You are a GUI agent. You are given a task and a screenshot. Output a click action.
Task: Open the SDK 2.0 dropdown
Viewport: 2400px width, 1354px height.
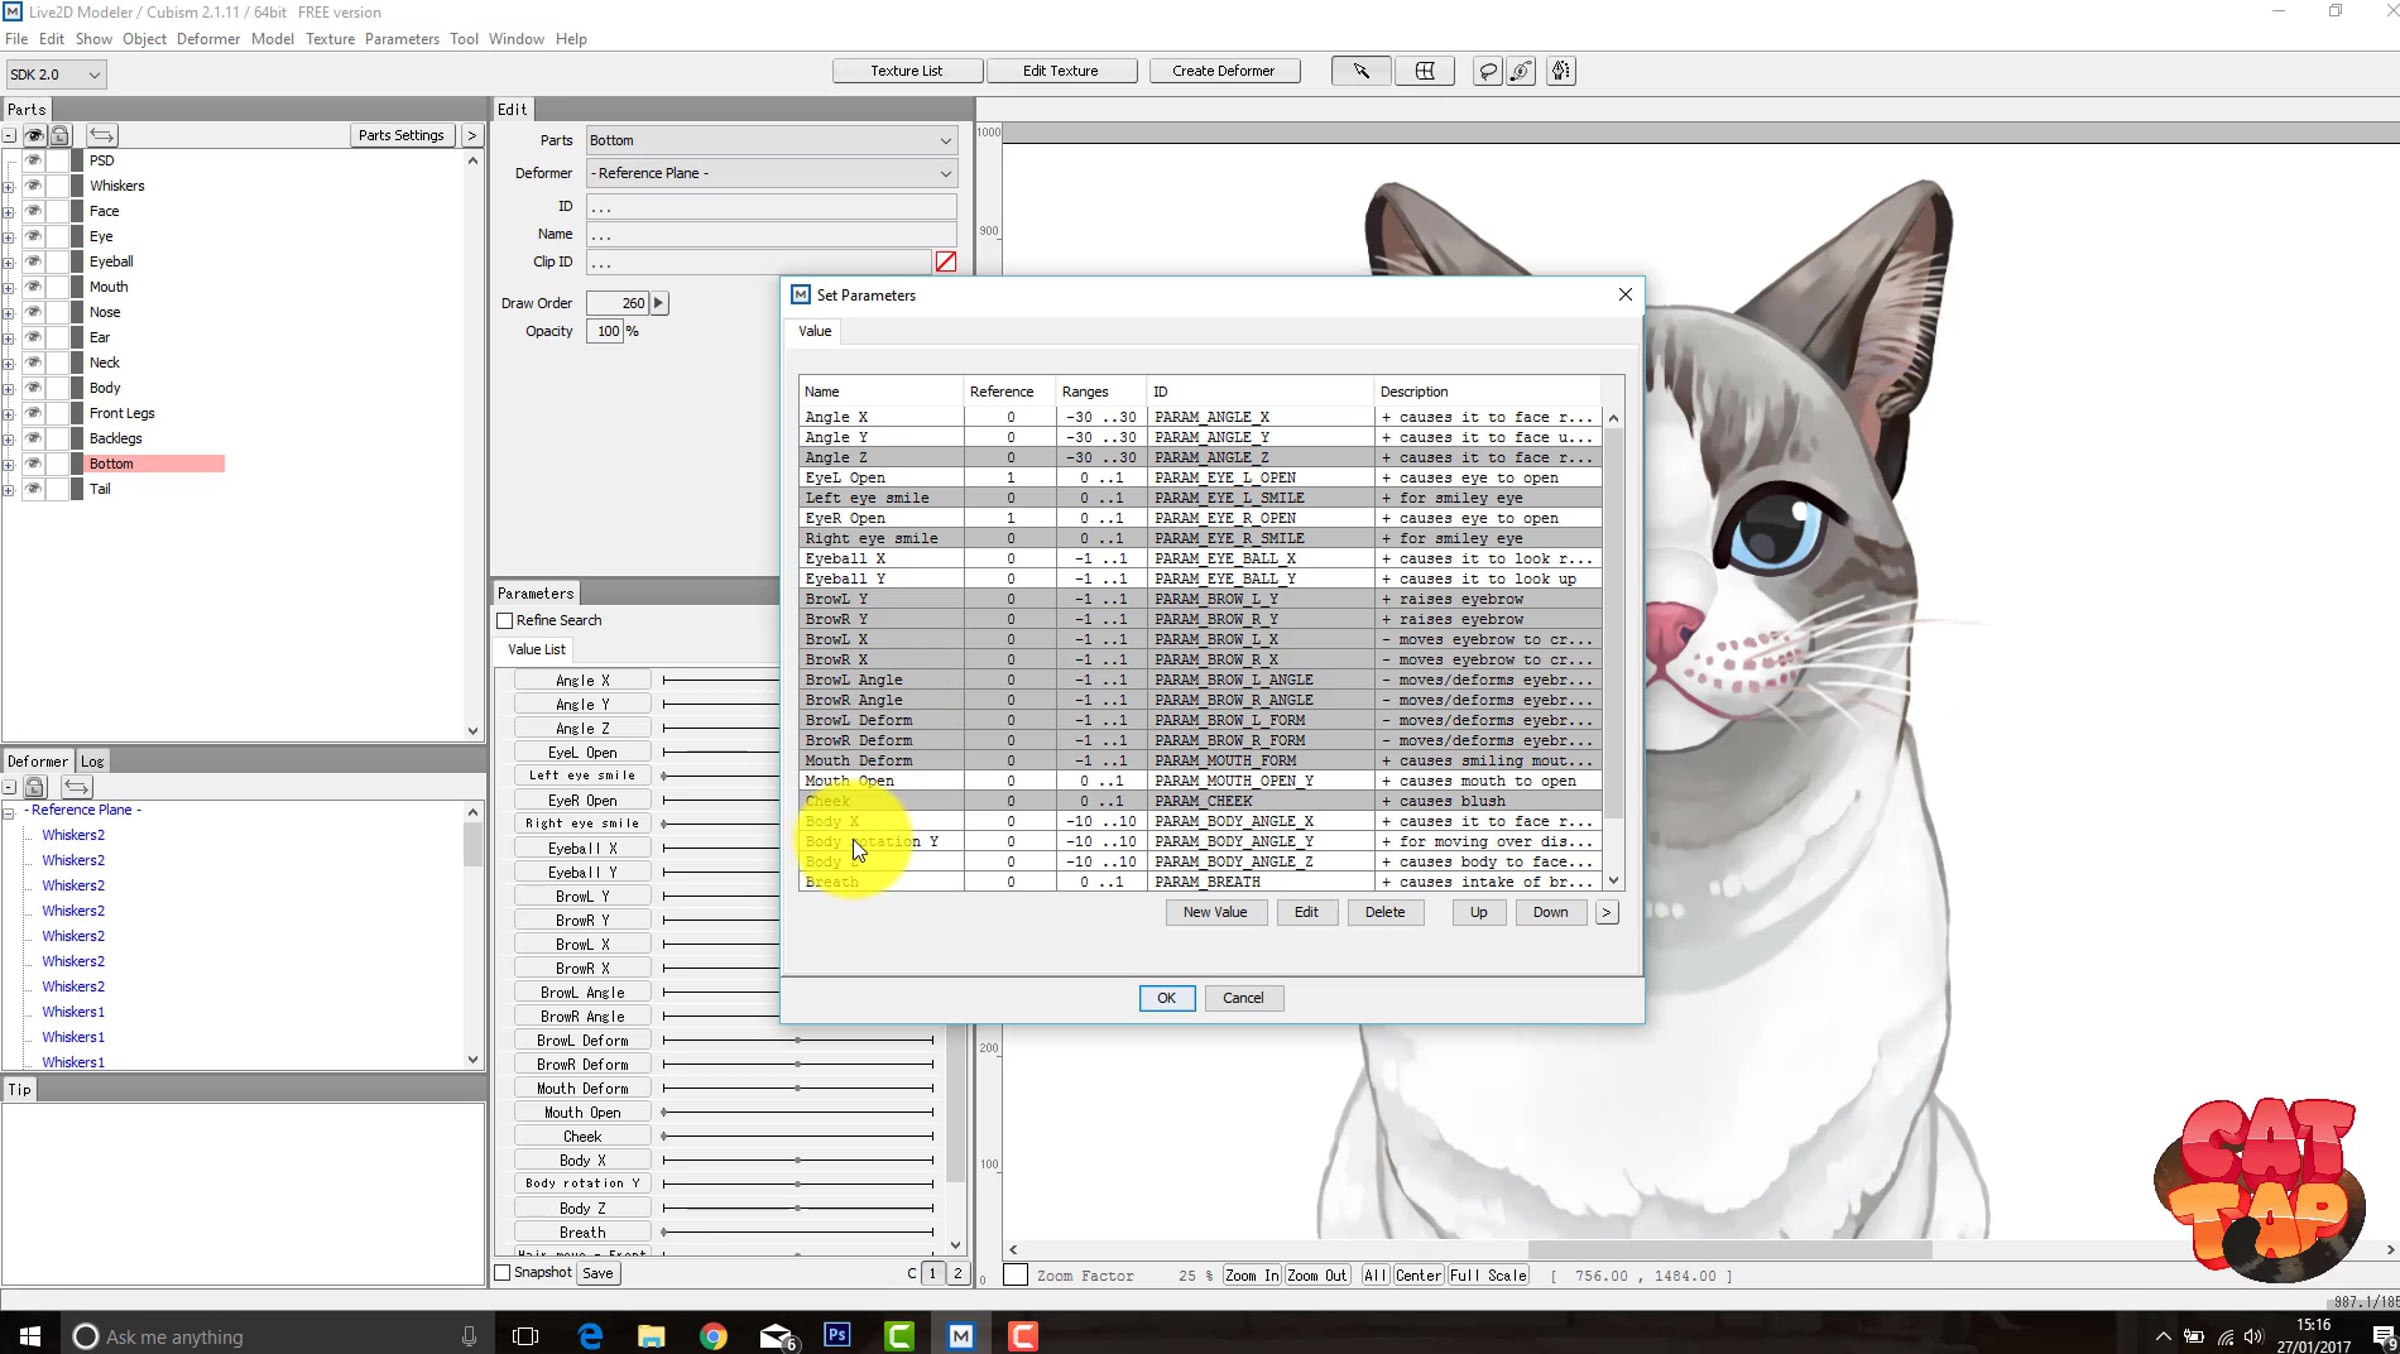[x=55, y=74]
